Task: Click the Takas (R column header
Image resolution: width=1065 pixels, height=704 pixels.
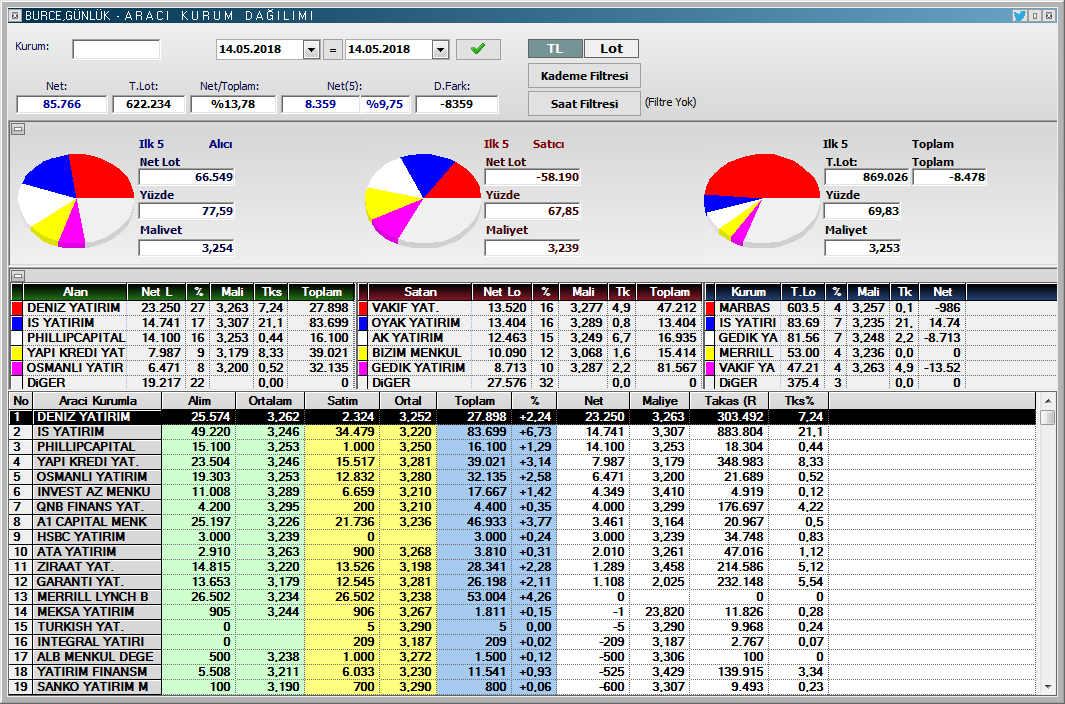Action: [730, 401]
